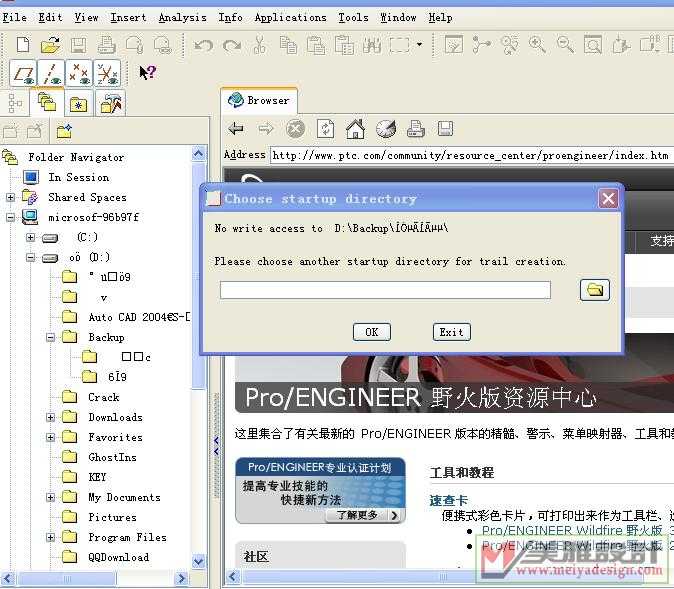Expand the Downloads folder node
674x589 pixels.
[x=50, y=417]
